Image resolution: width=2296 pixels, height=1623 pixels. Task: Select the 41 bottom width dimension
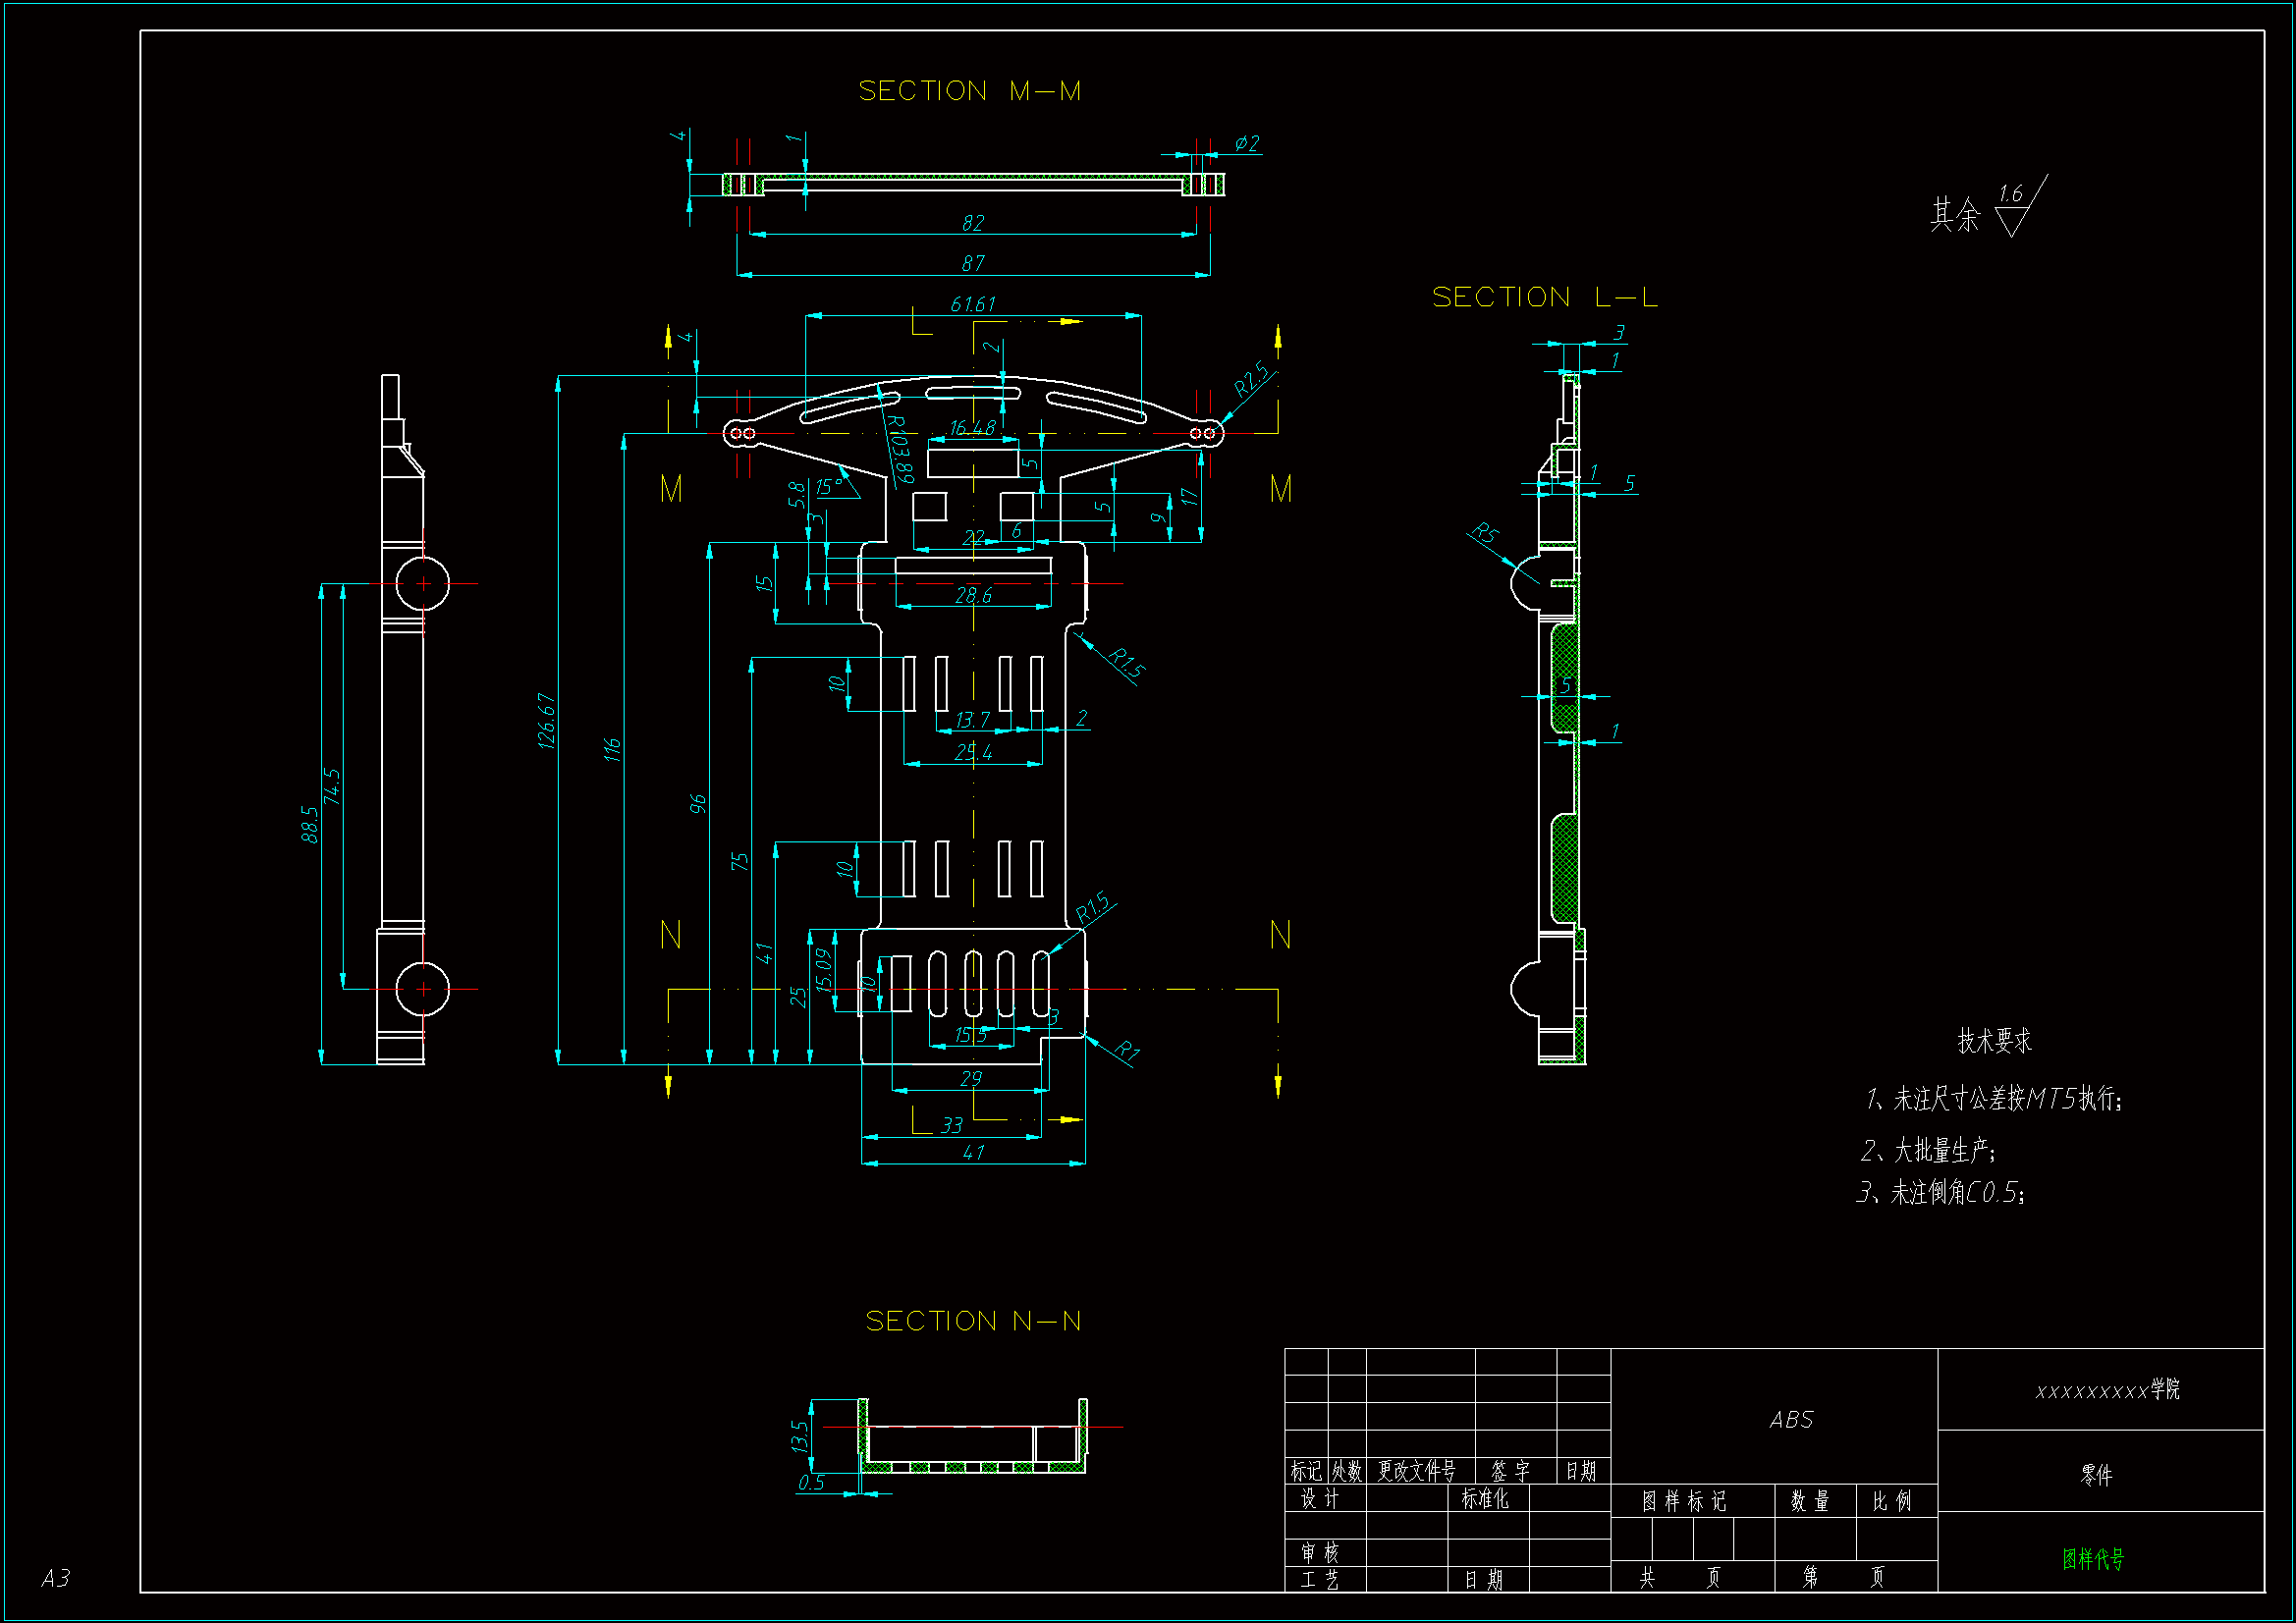972,1153
